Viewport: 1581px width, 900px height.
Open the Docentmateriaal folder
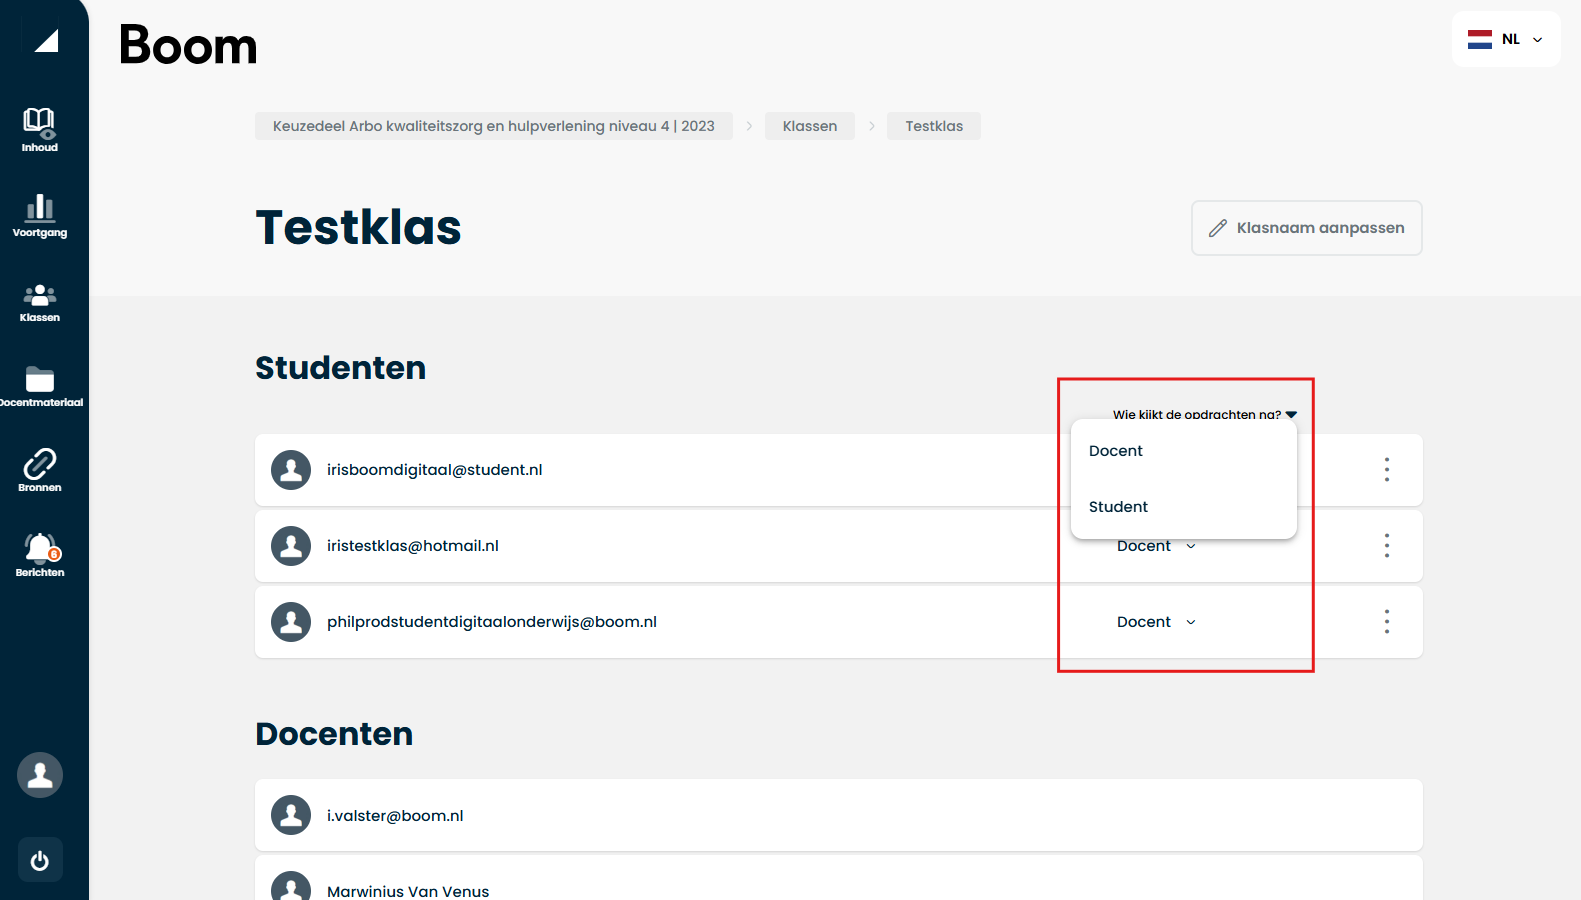40,386
